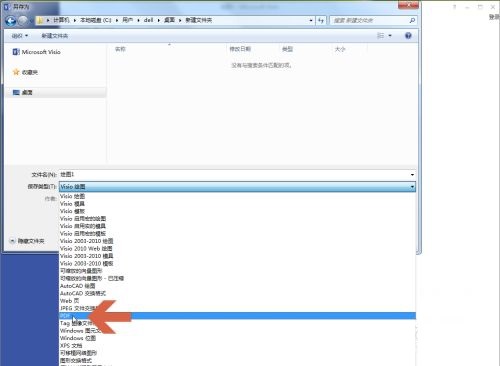This screenshot has height=366, width=500.
Task: Go to 用户 in the address breadcrumb
Action: pyautogui.click(x=128, y=20)
